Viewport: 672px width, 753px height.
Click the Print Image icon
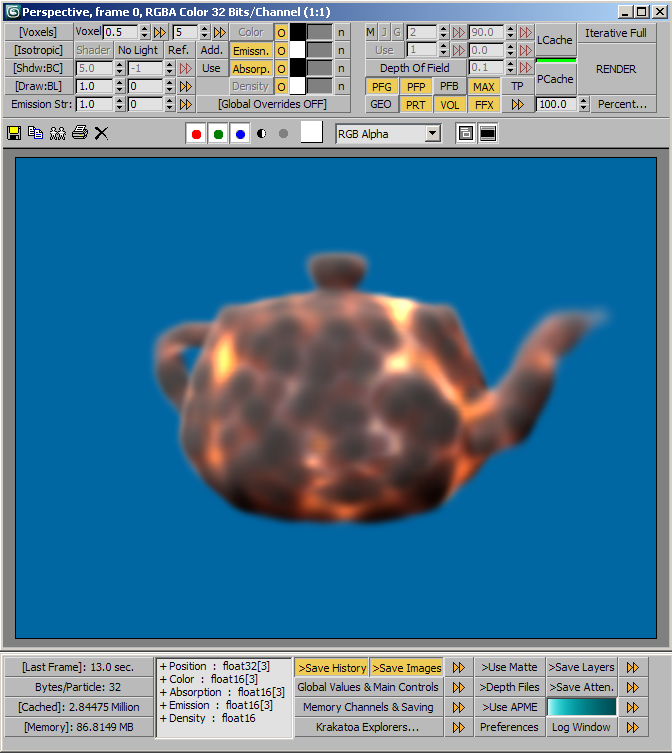coord(80,133)
